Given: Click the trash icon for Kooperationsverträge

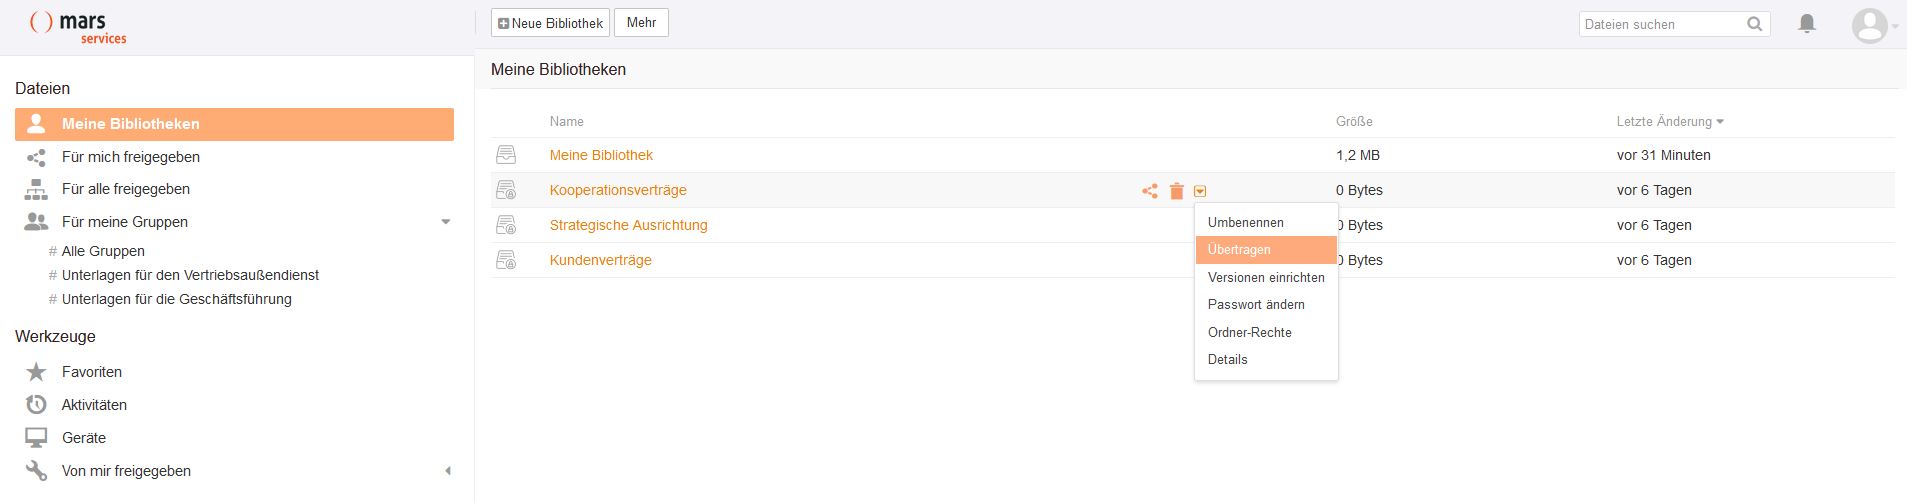Looking at the screenshot, I should click(1177, 191).
